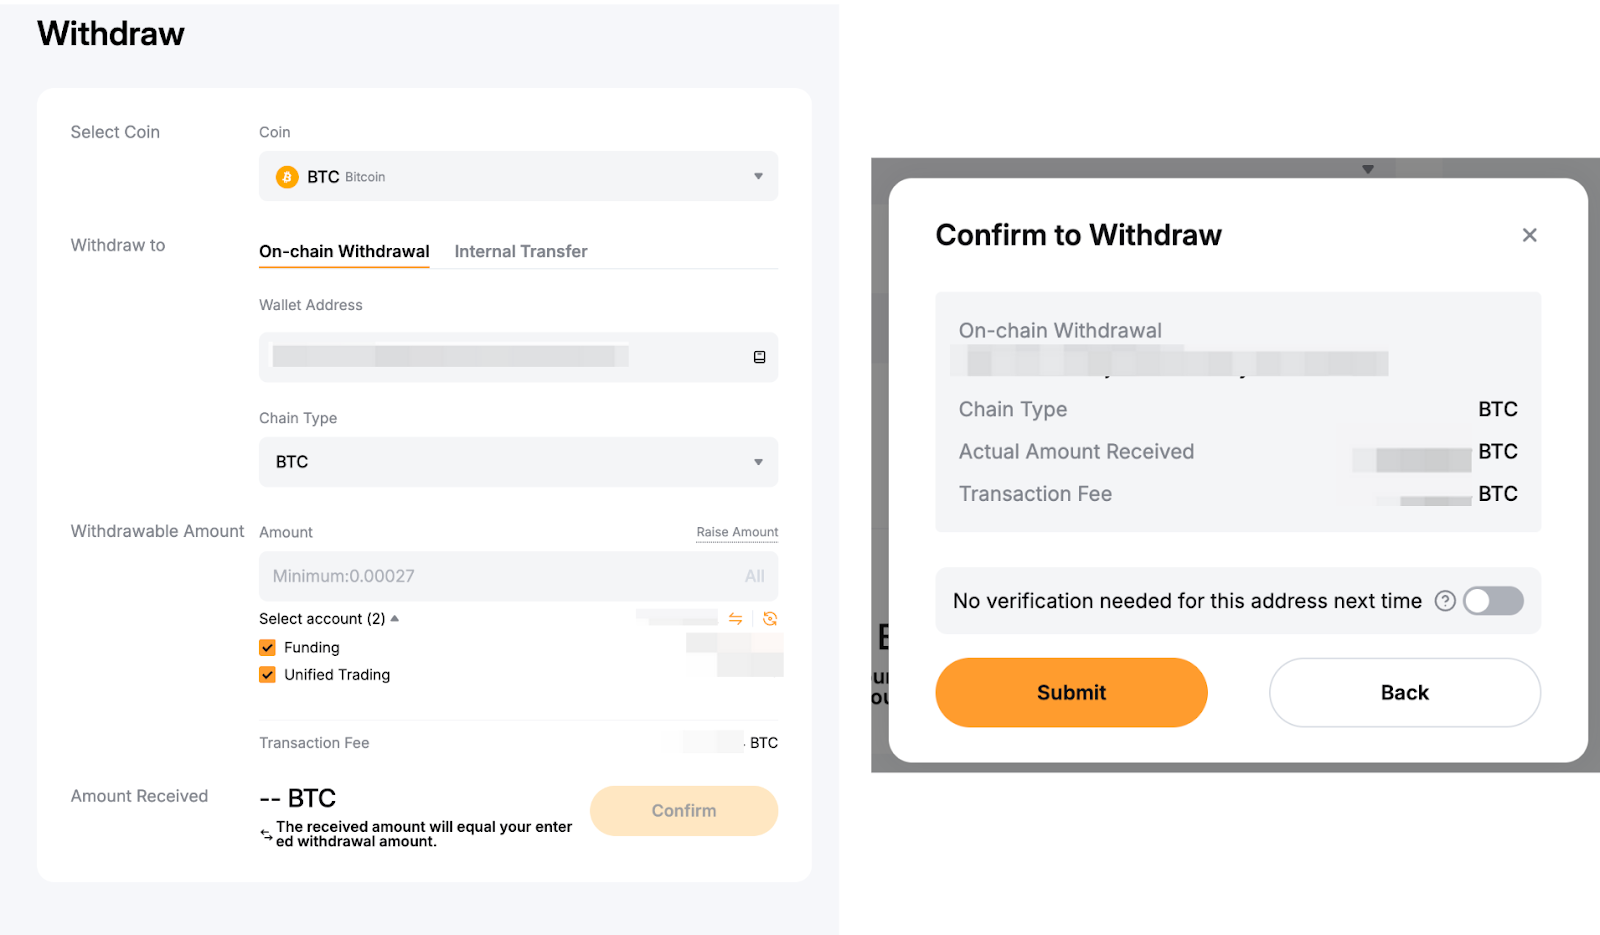Select the On-chain Withdrawal tab
Viewport: 1600px width, 935px height.
click(344, 252)
